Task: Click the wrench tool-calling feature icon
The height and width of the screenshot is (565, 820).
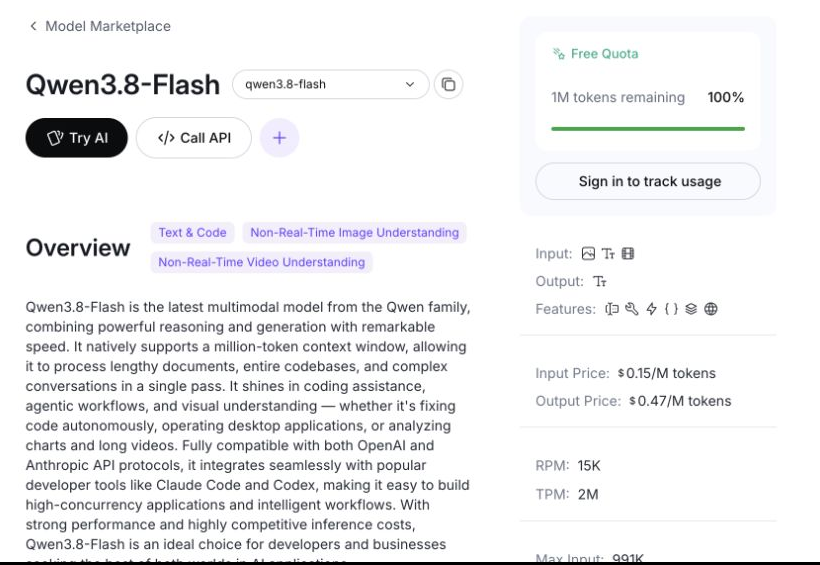Action: [632, 309]
